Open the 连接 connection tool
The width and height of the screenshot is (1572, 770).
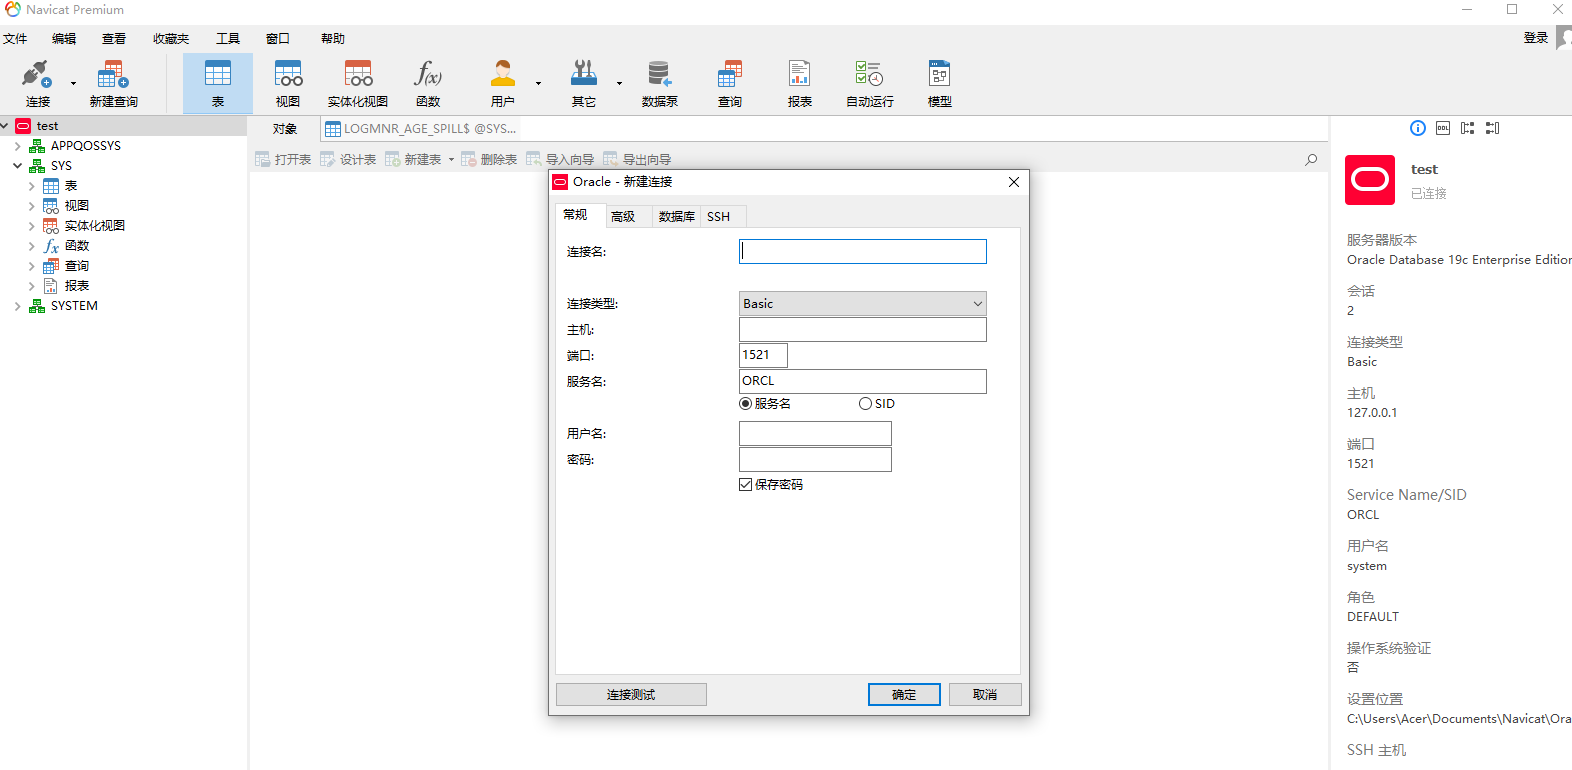pos(38,84)
